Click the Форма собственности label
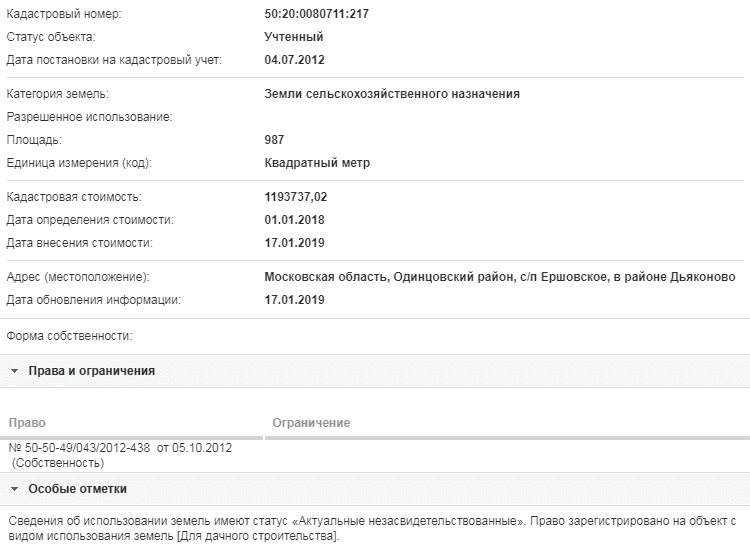 click(69, 336)
